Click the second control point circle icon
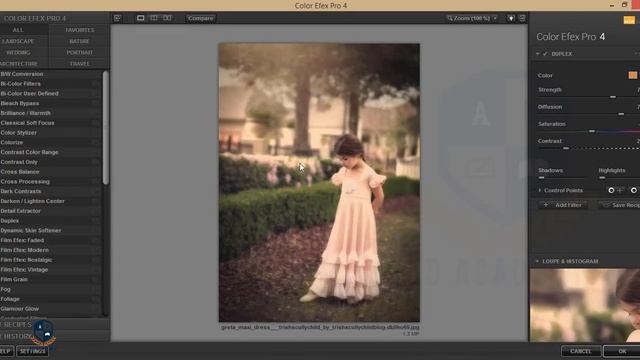This screenshot has width=640, height=360. [633, 190]
